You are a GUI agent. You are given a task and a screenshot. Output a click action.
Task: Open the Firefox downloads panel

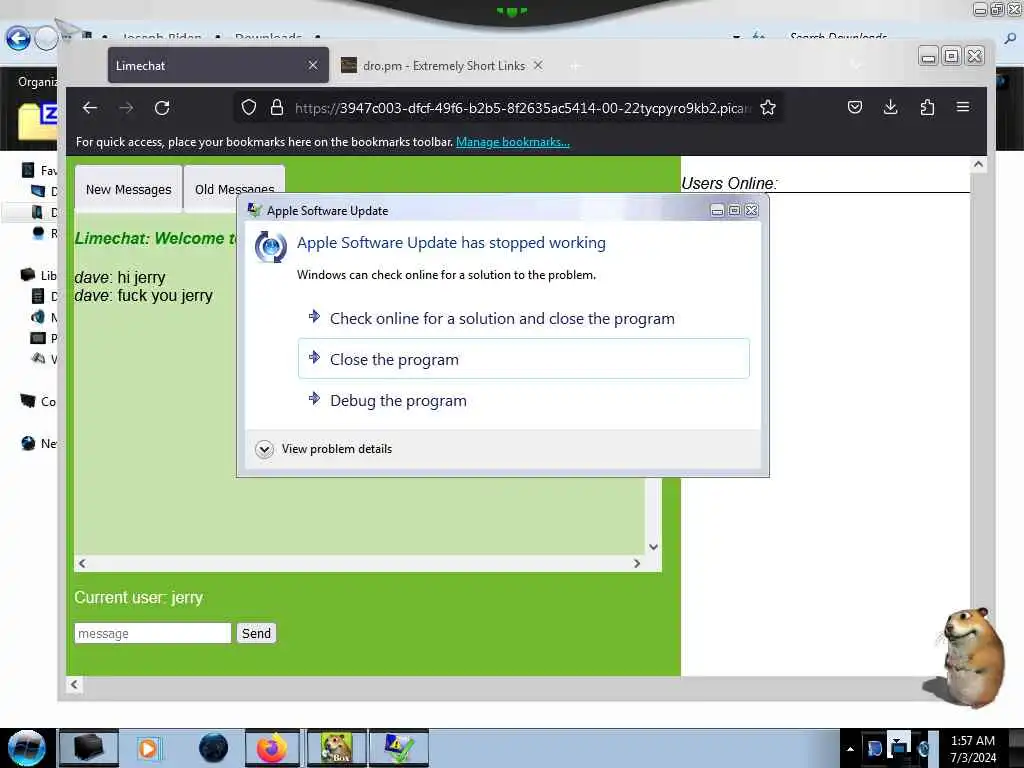click(890, 107)
